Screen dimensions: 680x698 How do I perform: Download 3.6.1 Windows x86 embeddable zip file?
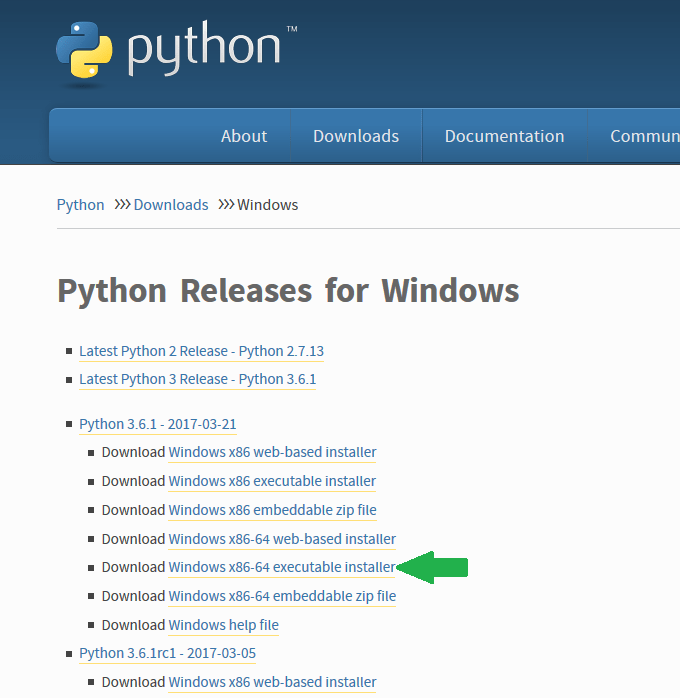272,510
